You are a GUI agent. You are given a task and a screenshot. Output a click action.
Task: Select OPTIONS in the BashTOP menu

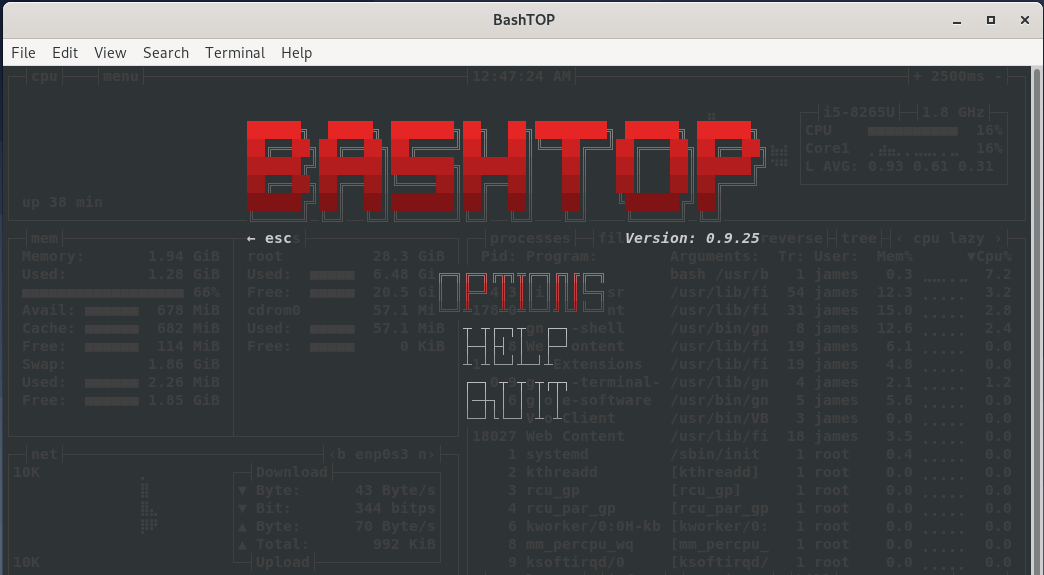tap(521, 293)
